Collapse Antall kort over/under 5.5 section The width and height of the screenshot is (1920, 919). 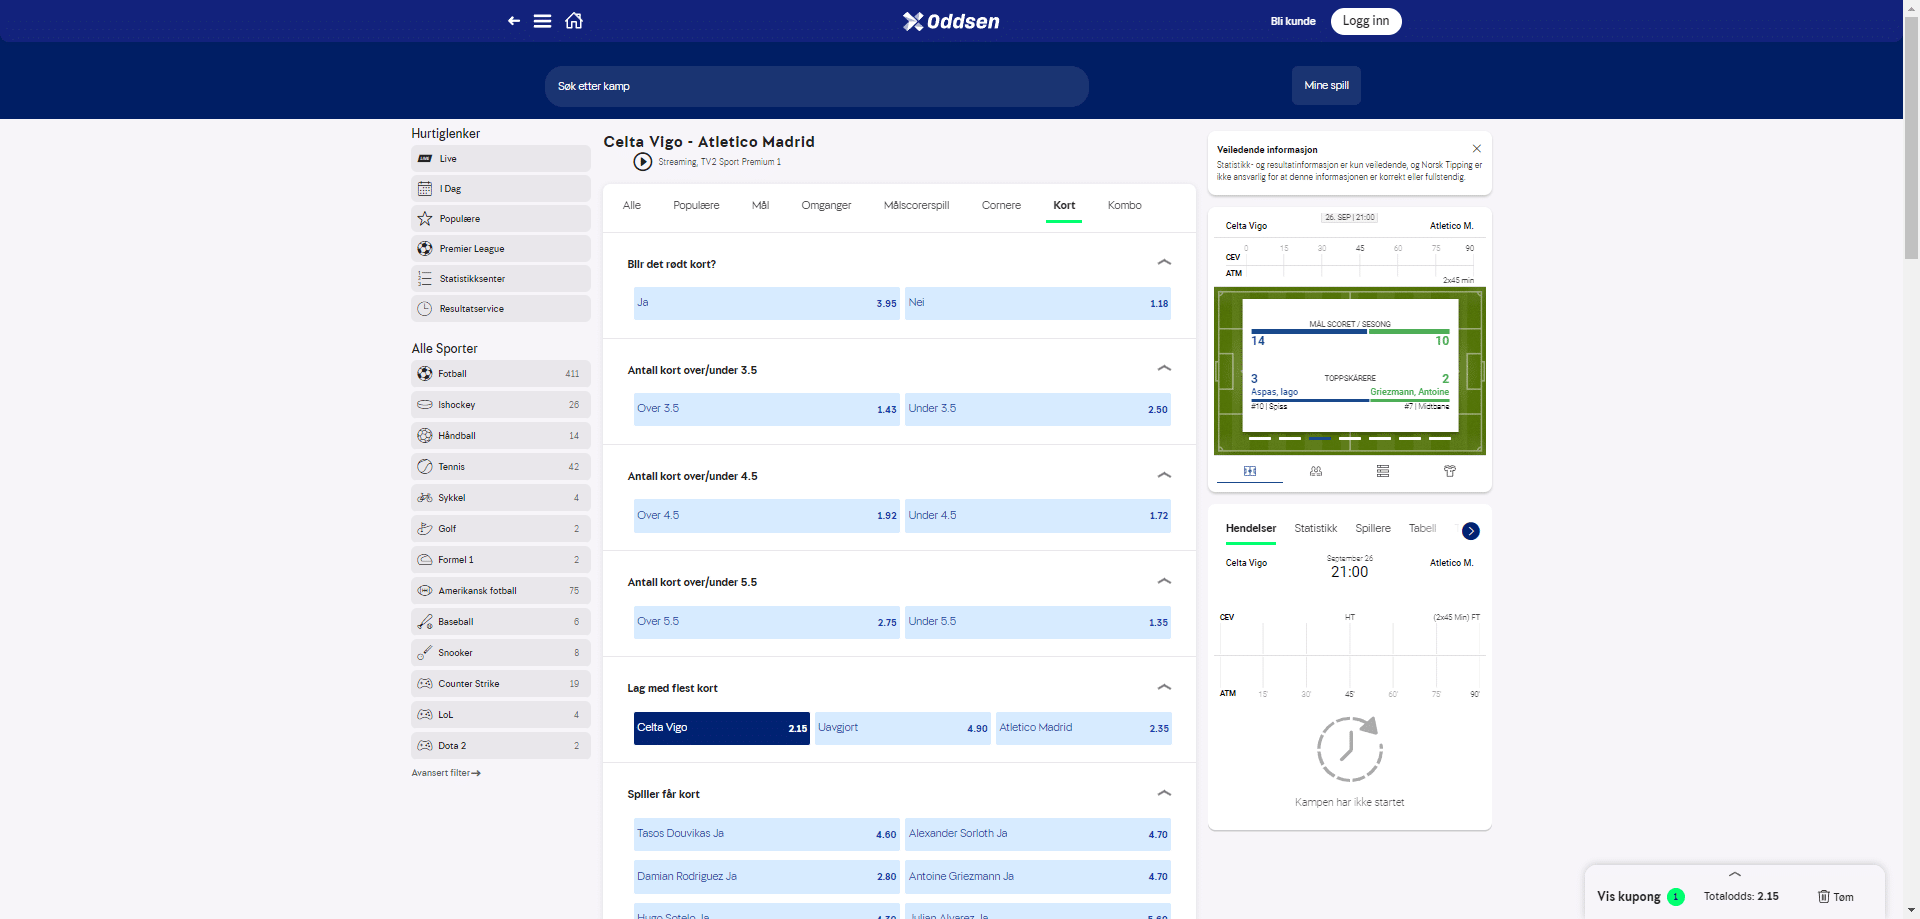(1164, 581)
